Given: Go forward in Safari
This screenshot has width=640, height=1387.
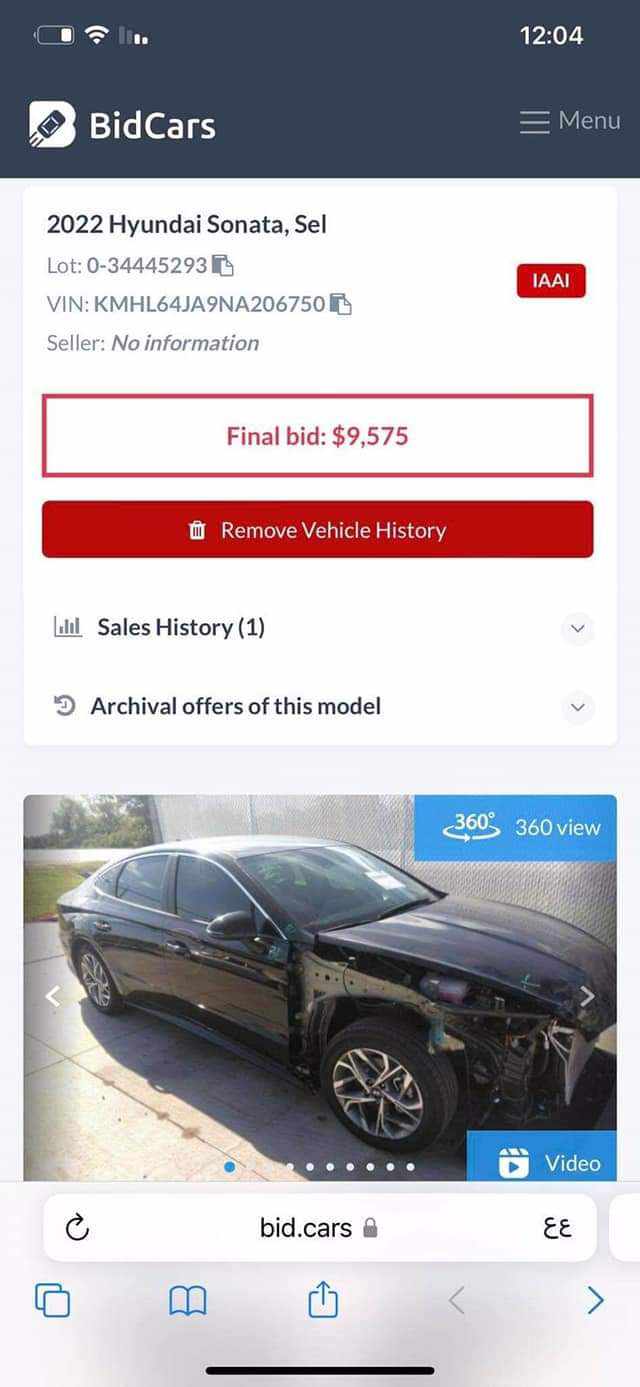Looking at the screenshot, I should 595,1300.
